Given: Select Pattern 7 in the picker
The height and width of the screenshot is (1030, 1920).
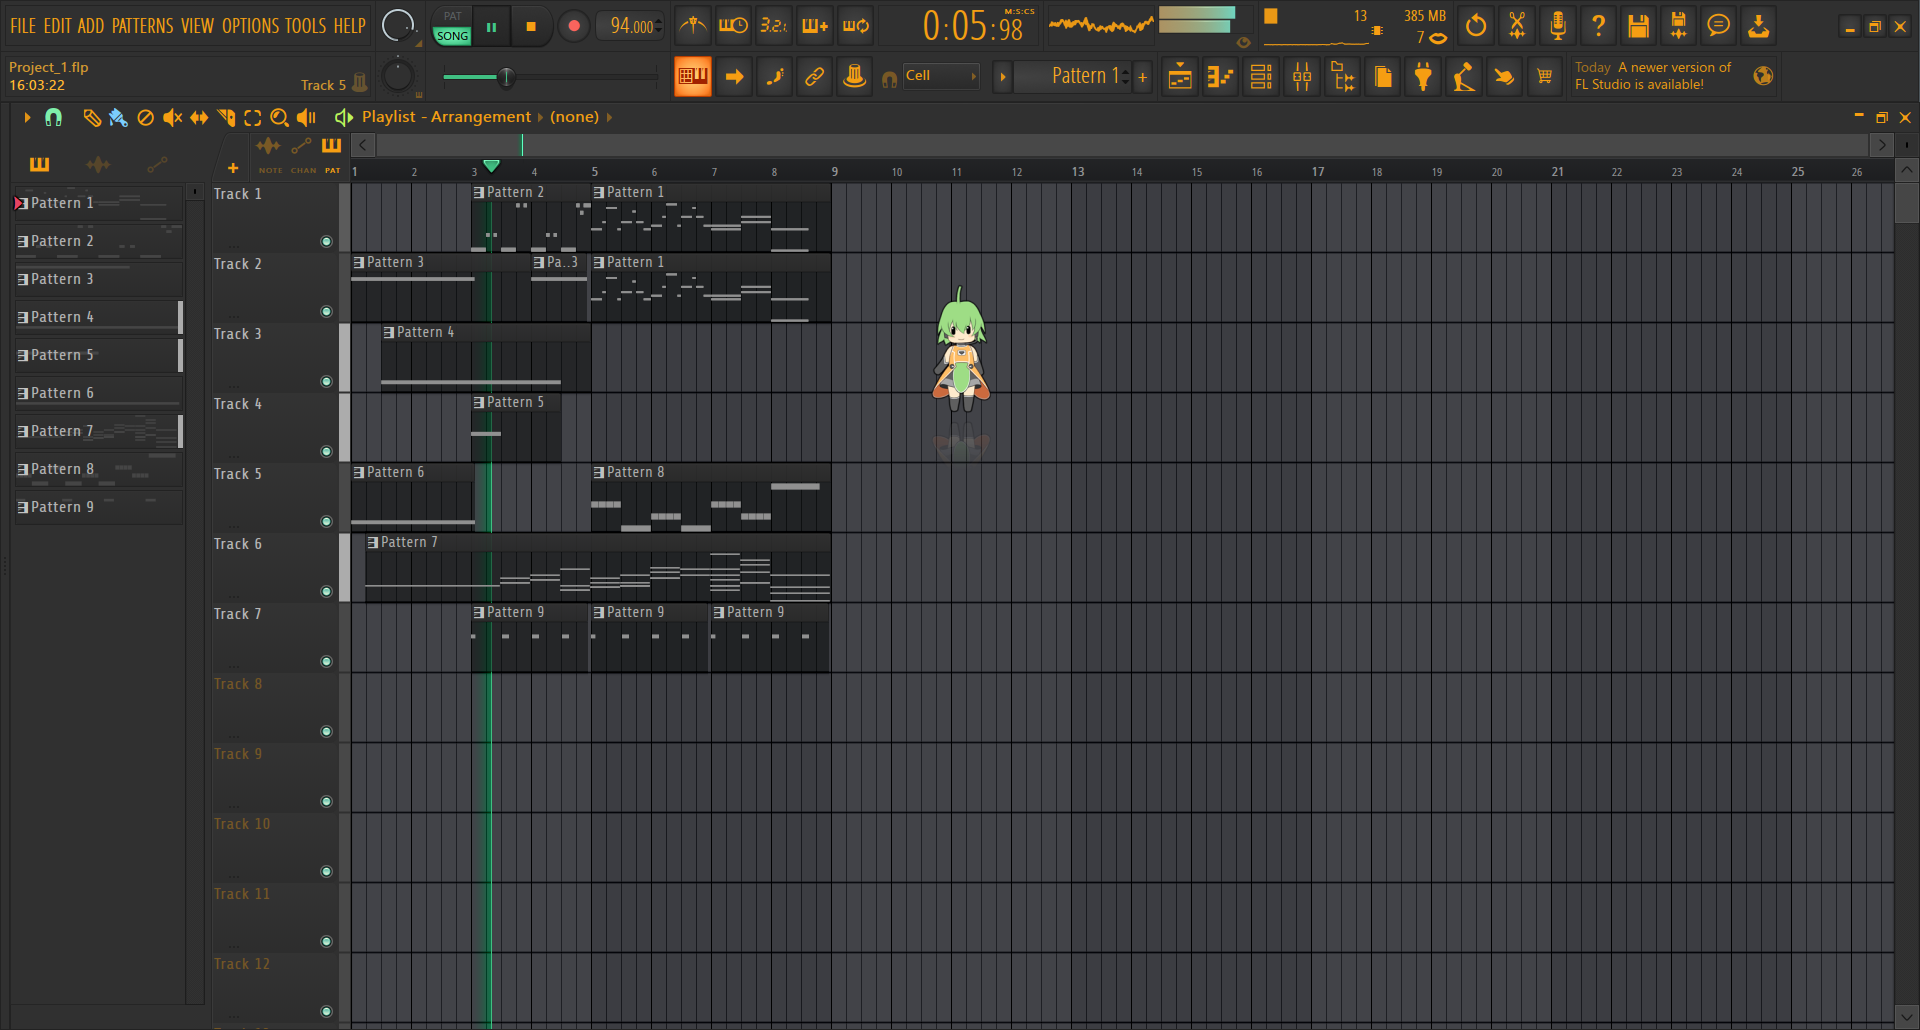Looking at the screenshot, I should coord(97,431).
